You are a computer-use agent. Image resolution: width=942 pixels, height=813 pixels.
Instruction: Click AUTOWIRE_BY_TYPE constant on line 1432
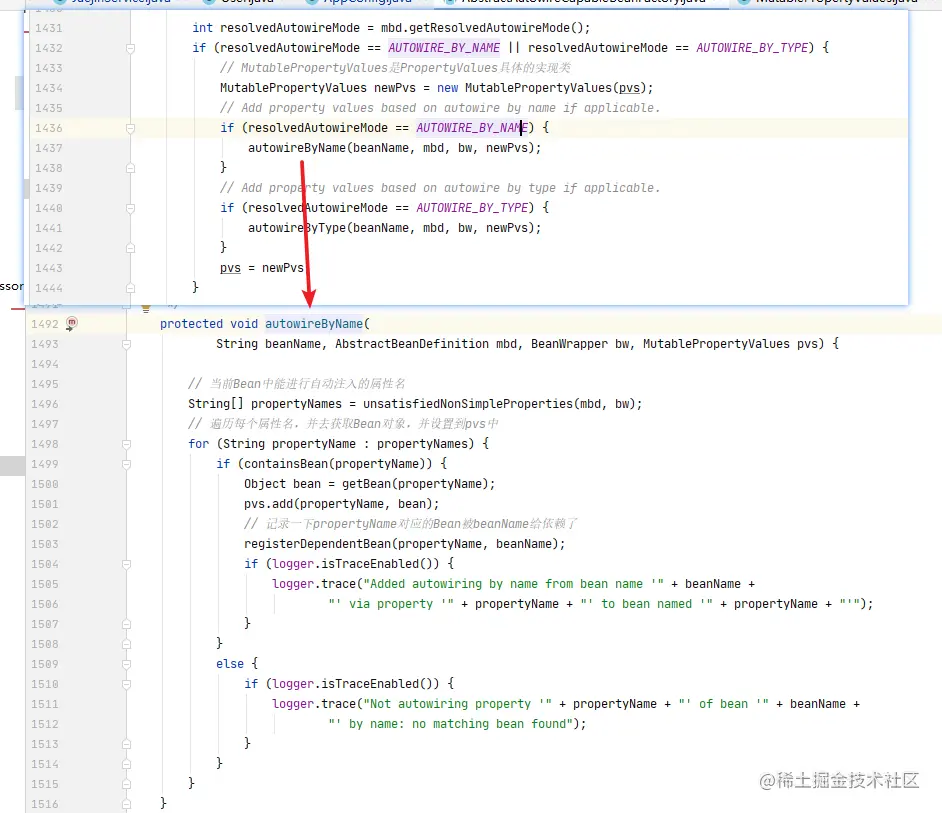[752, 47]
